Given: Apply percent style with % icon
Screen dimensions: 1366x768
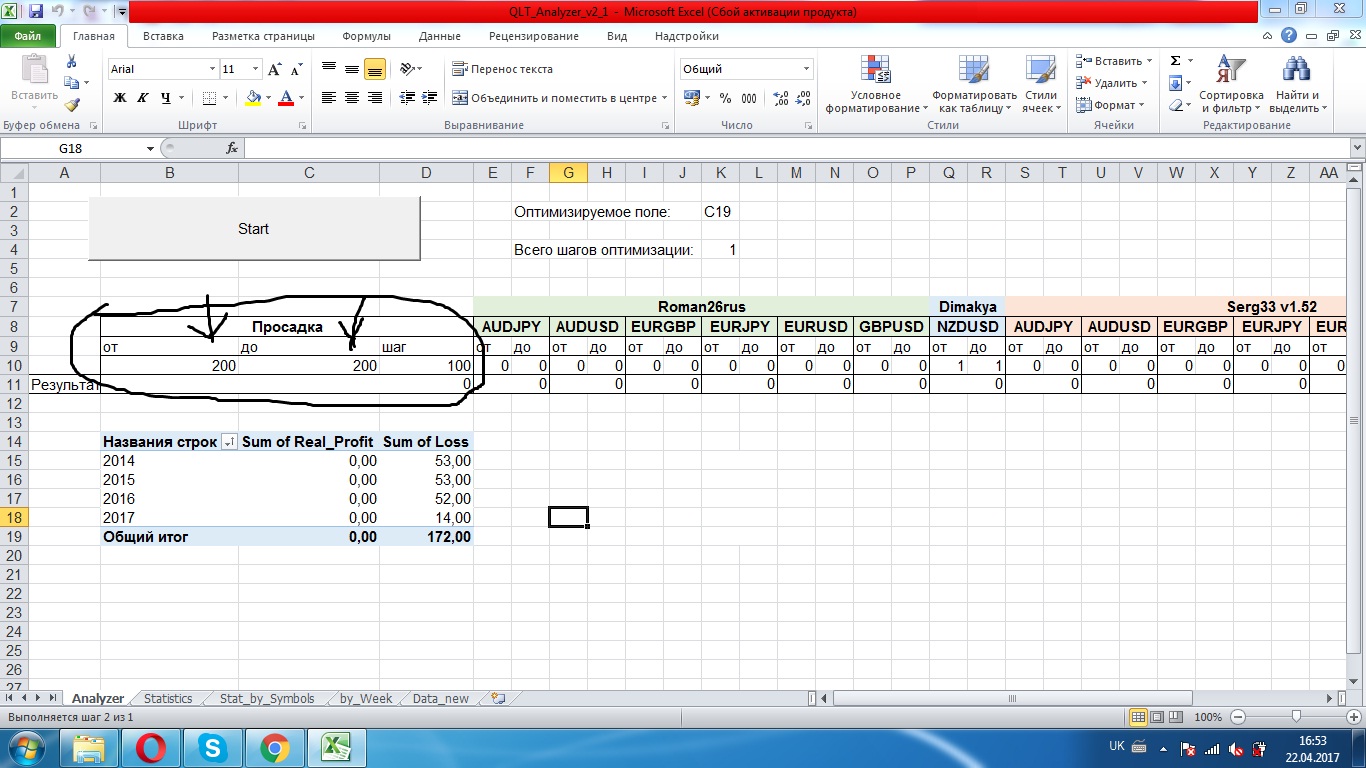Looking at the screenshot, I should pos(725,98).
